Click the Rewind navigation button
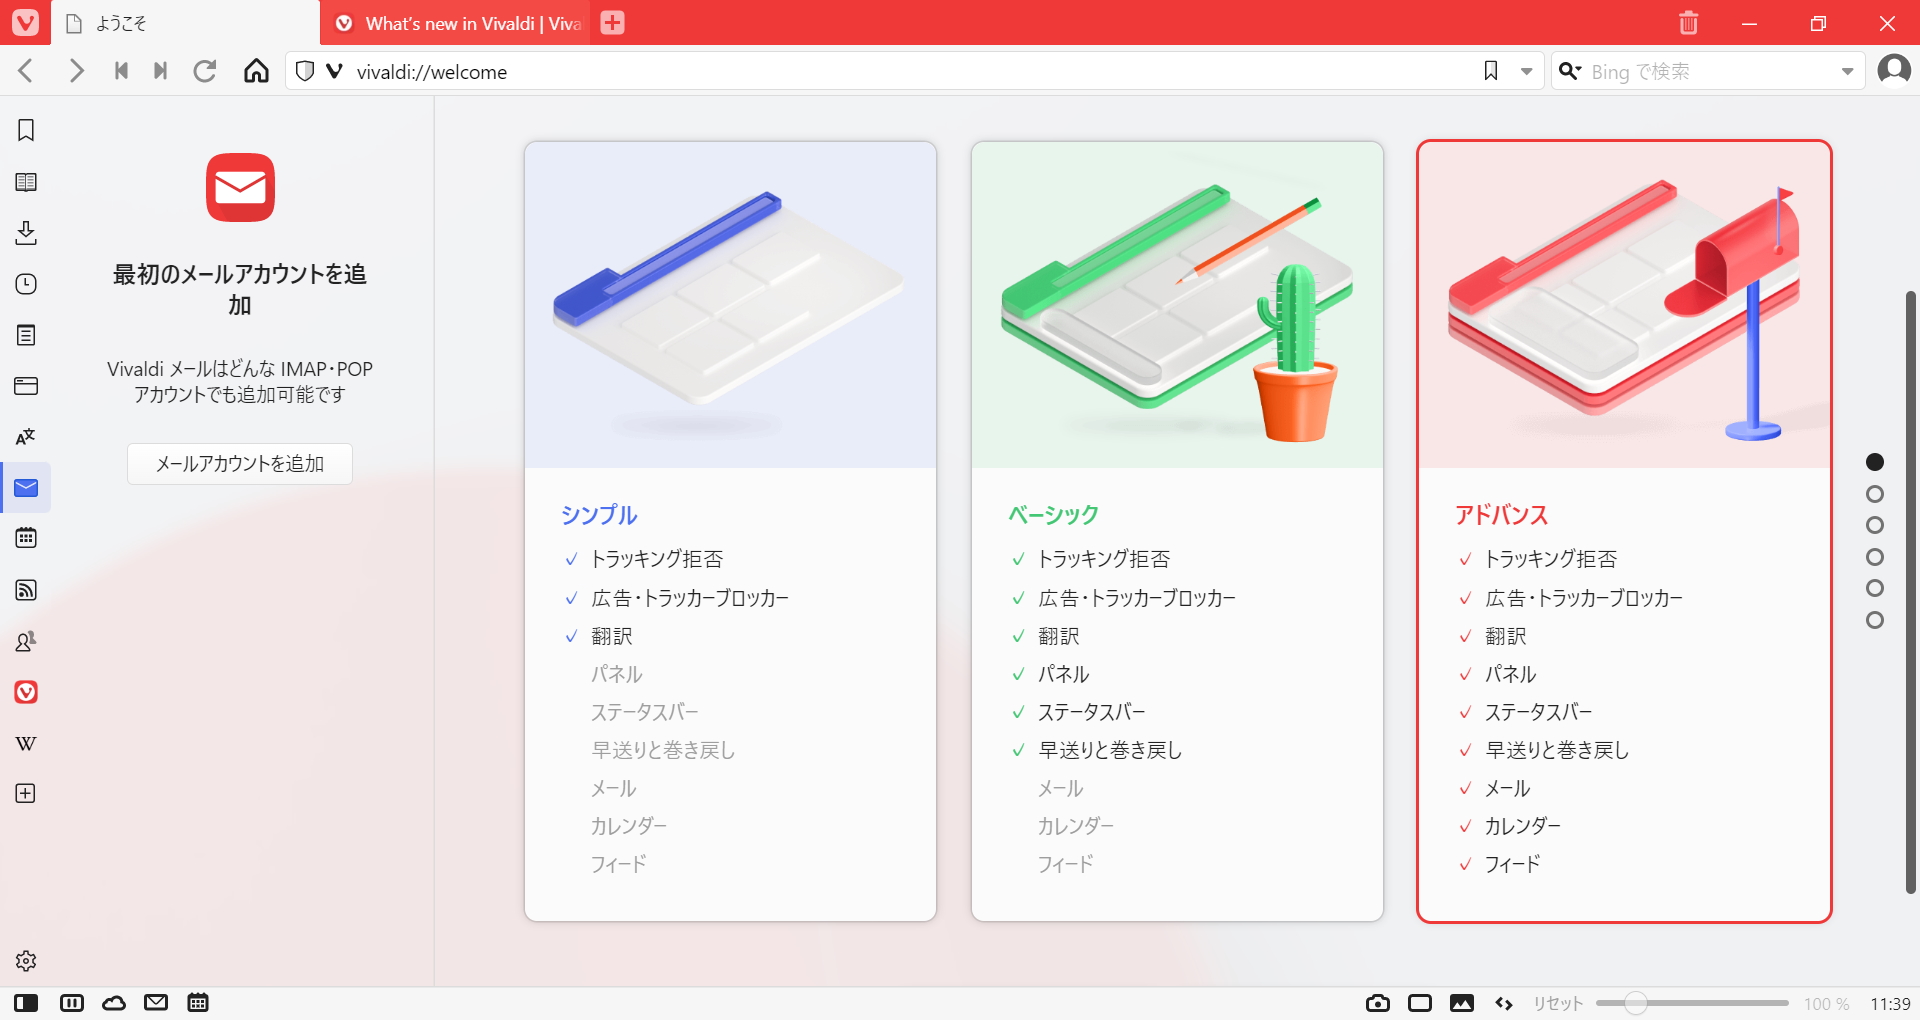 point(121,71)
